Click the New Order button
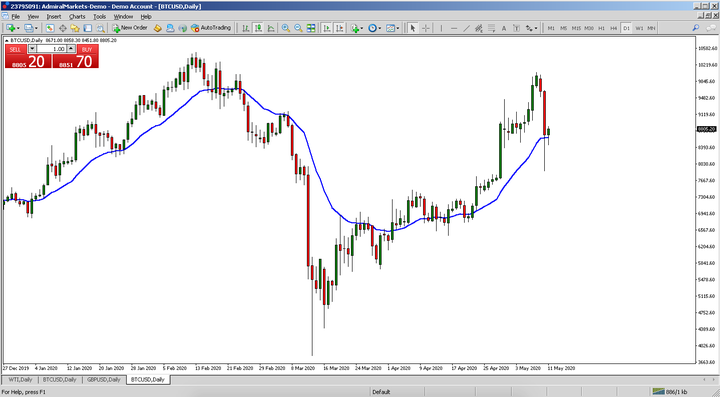Screen dimensions: 720x397 [x=130, y=28]
